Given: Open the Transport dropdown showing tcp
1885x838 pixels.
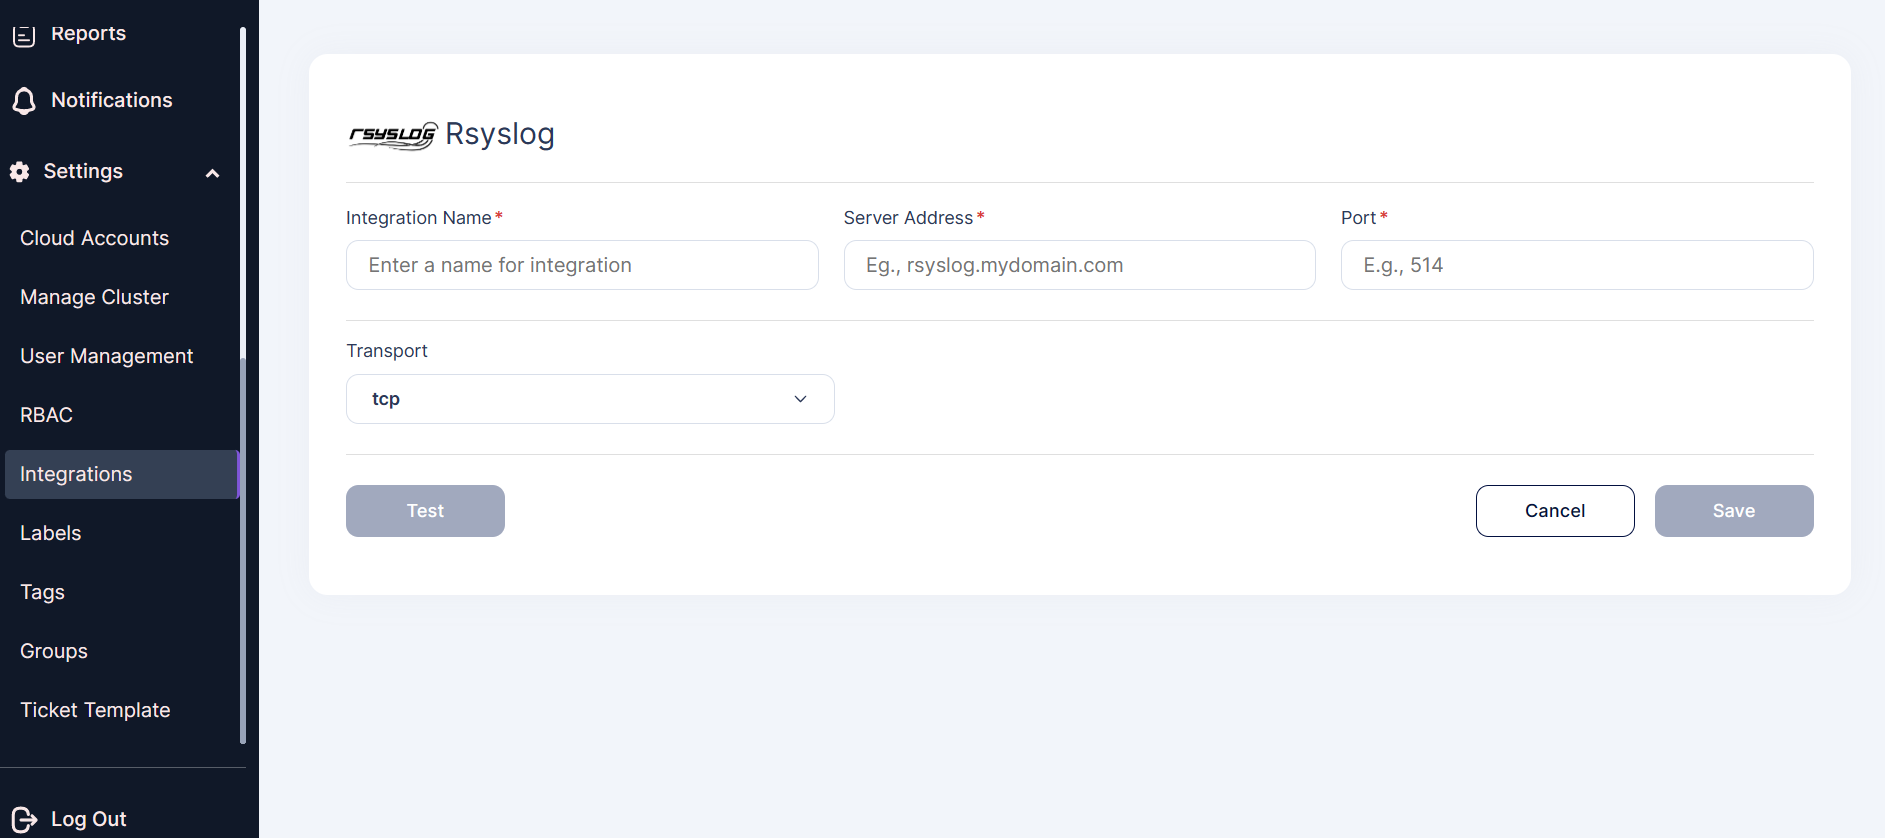Looking at the screenshot, I should [590, 399].
